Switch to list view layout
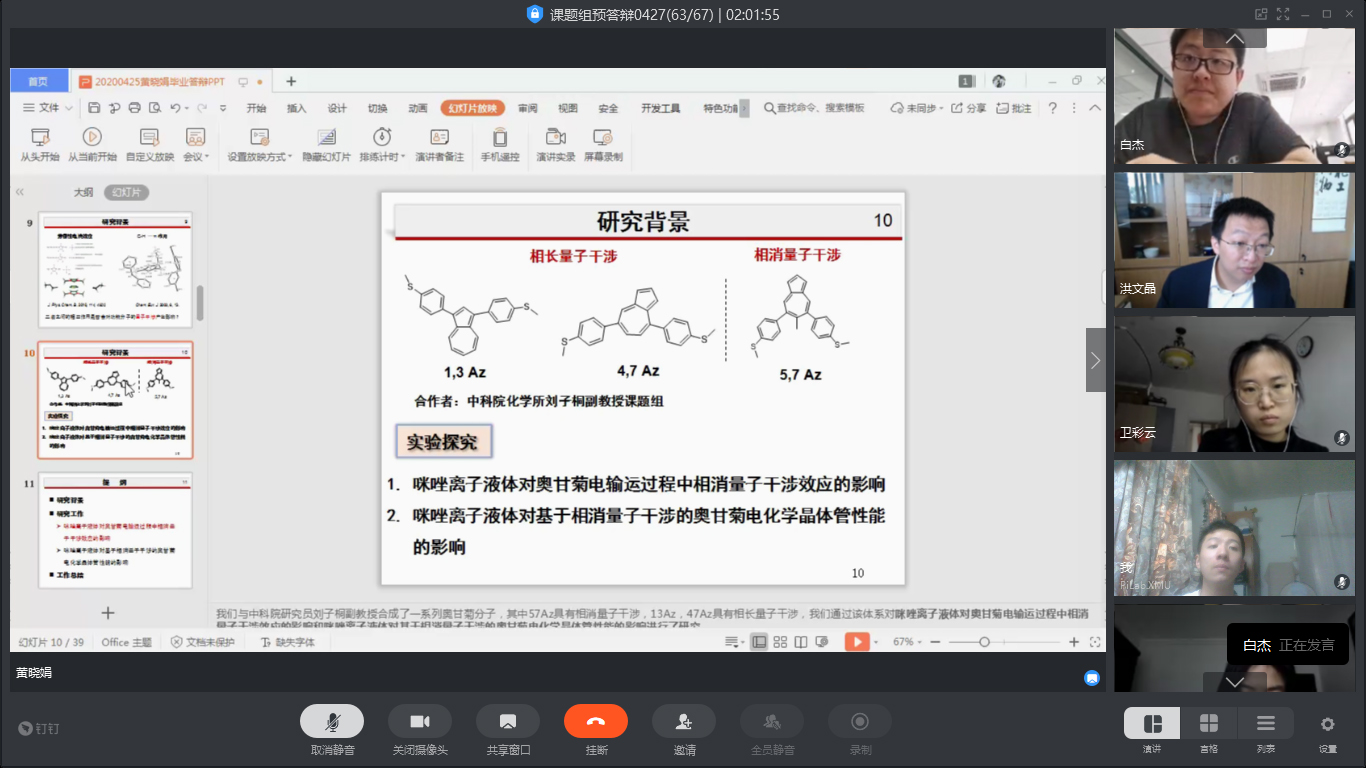Viewport: 1366px width, 768px height. 1265,724
